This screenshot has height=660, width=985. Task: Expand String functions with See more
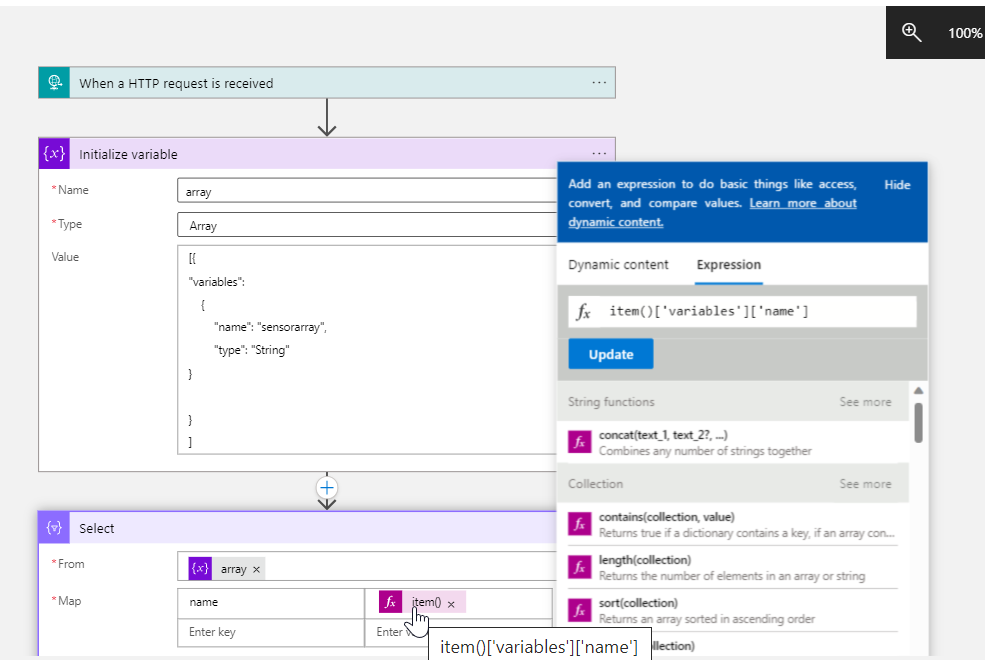[x=865, y=402]
